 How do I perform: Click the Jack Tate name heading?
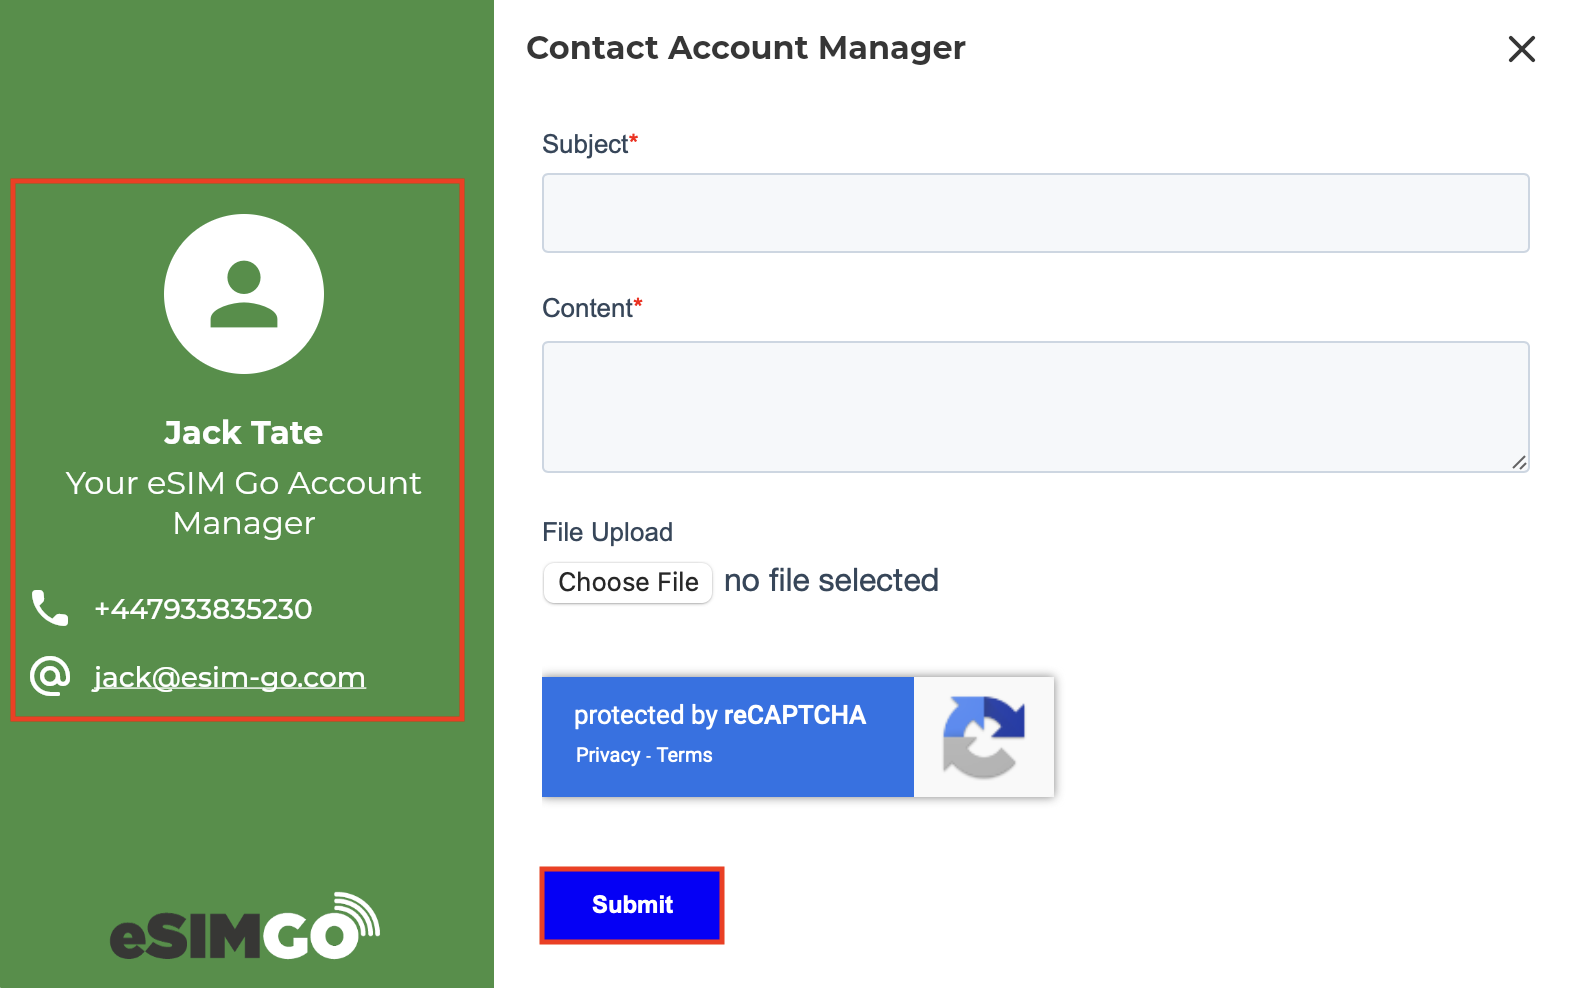(244, 432)
